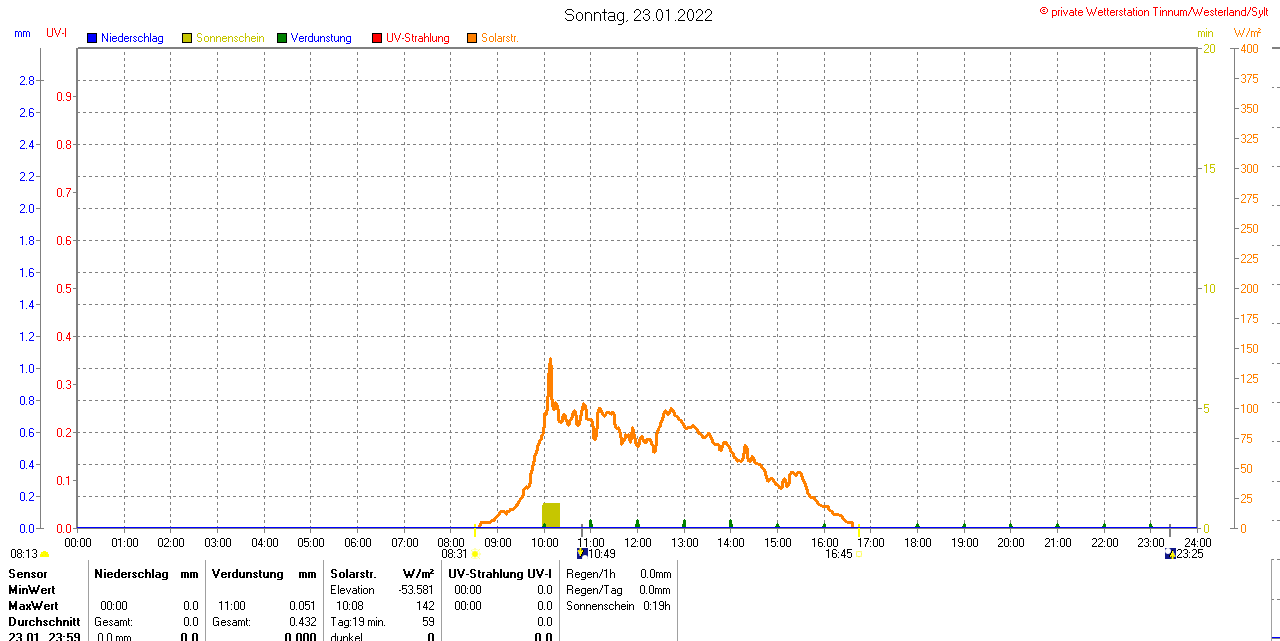1280x641 pixels.
Task: Click the sunset icon at 16:45
Action: pos(858,554)
